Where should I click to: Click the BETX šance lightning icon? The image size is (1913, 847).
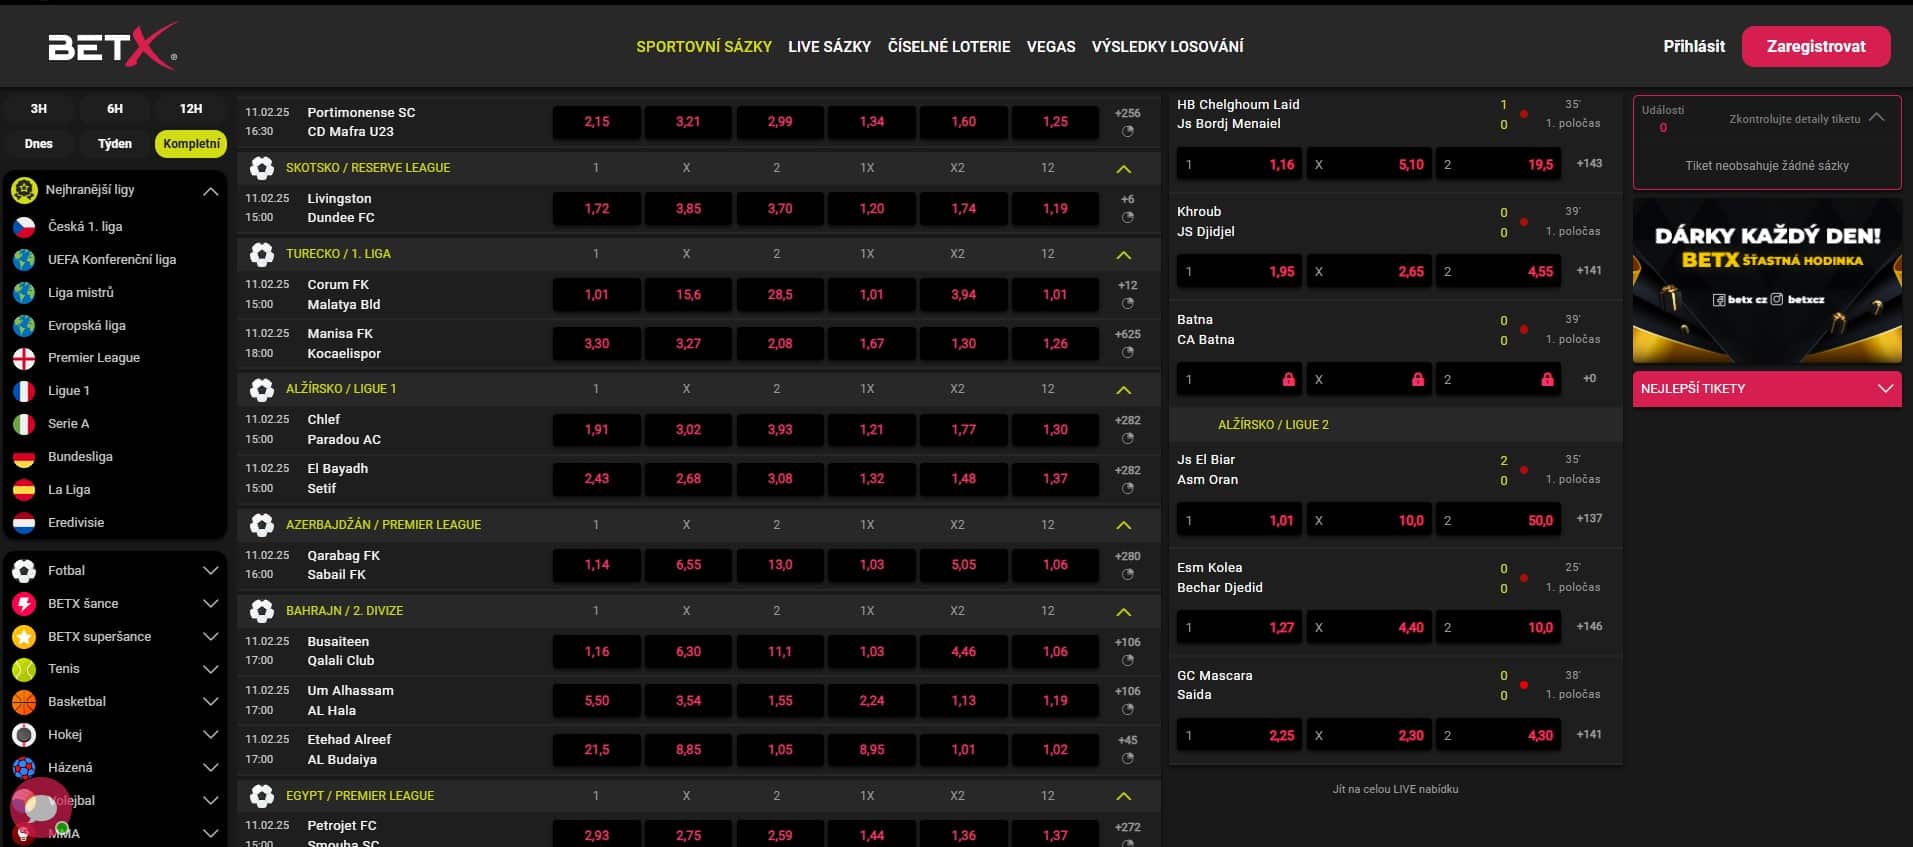pyautogui.click(x=24, y=604)
